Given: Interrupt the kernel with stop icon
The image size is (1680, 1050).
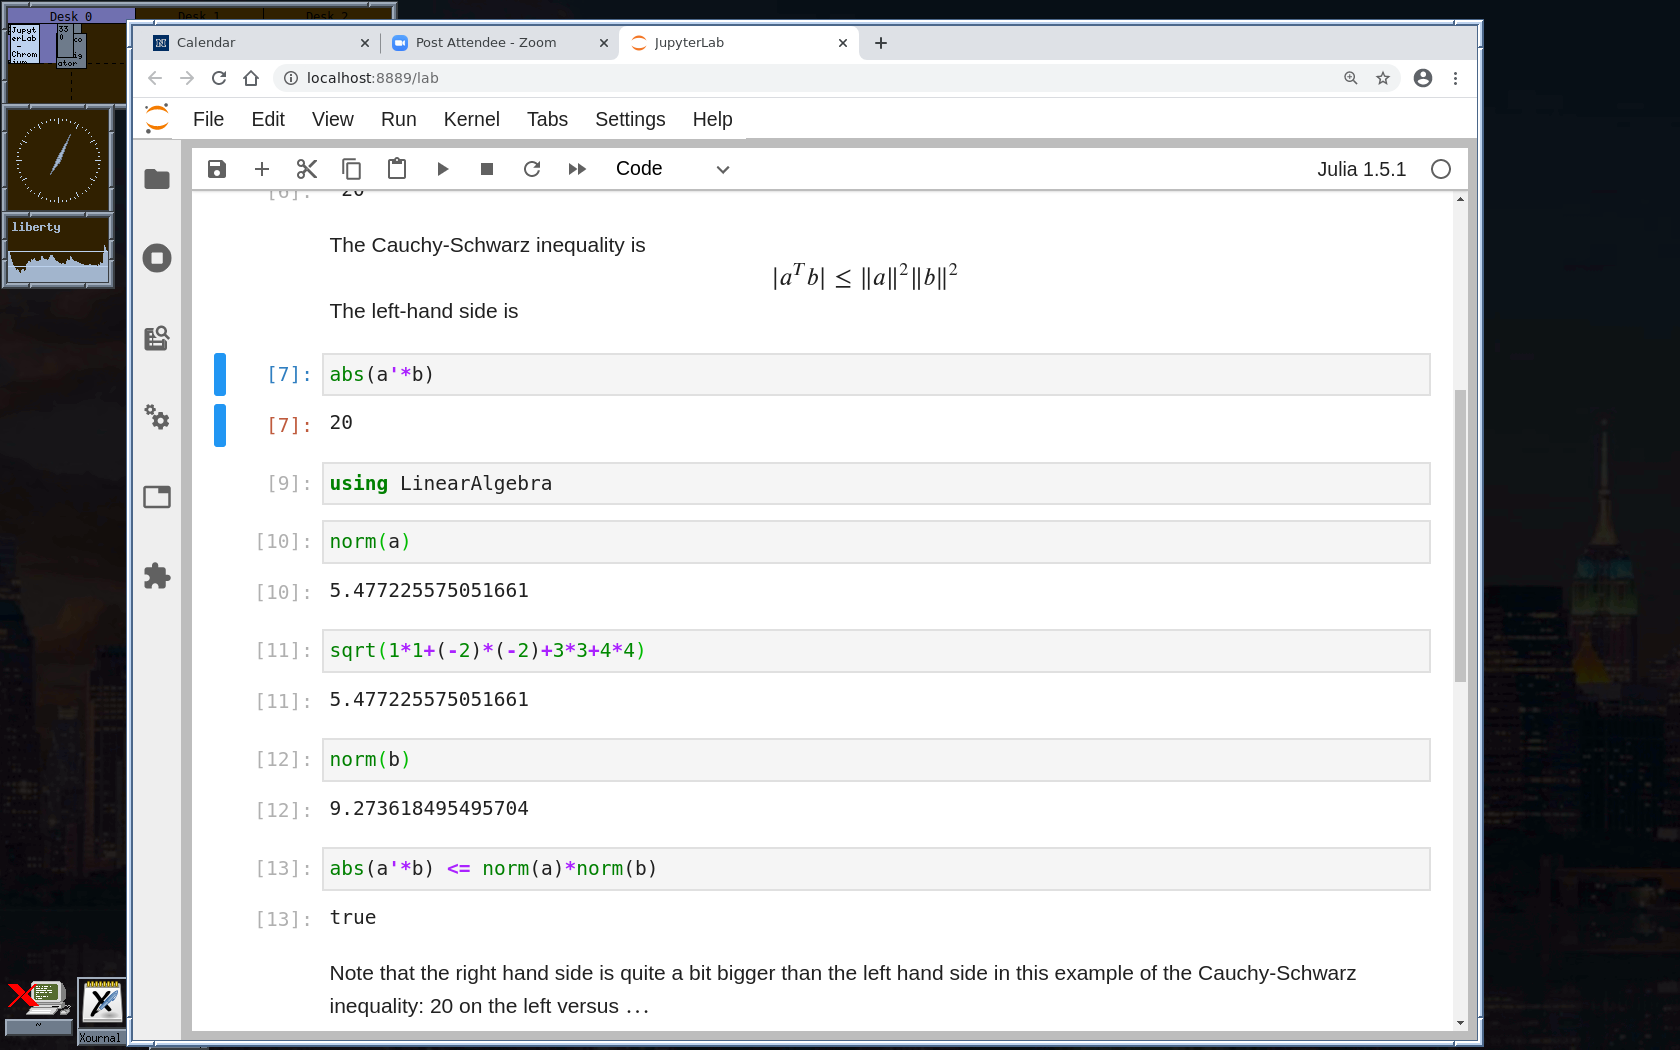Looking at the screenshot, I should tap(487, 169).
